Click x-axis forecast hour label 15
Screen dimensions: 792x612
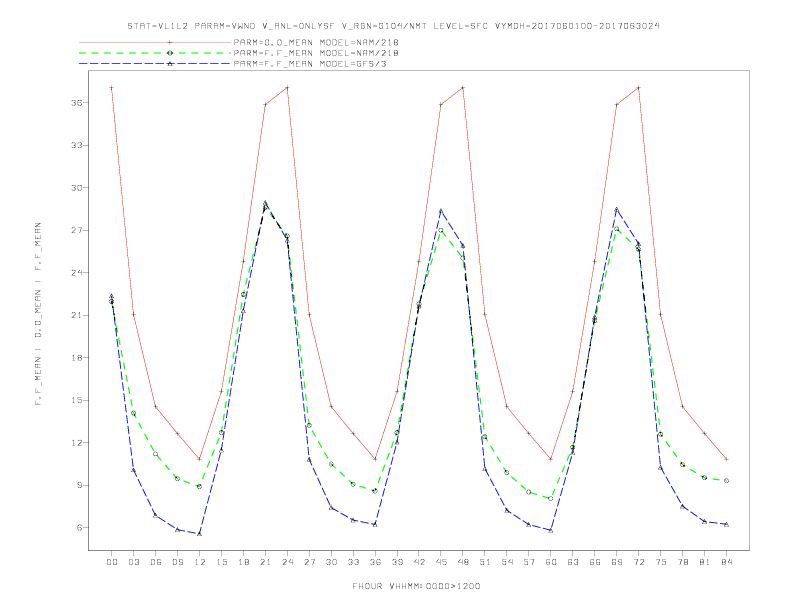[221, 562]
